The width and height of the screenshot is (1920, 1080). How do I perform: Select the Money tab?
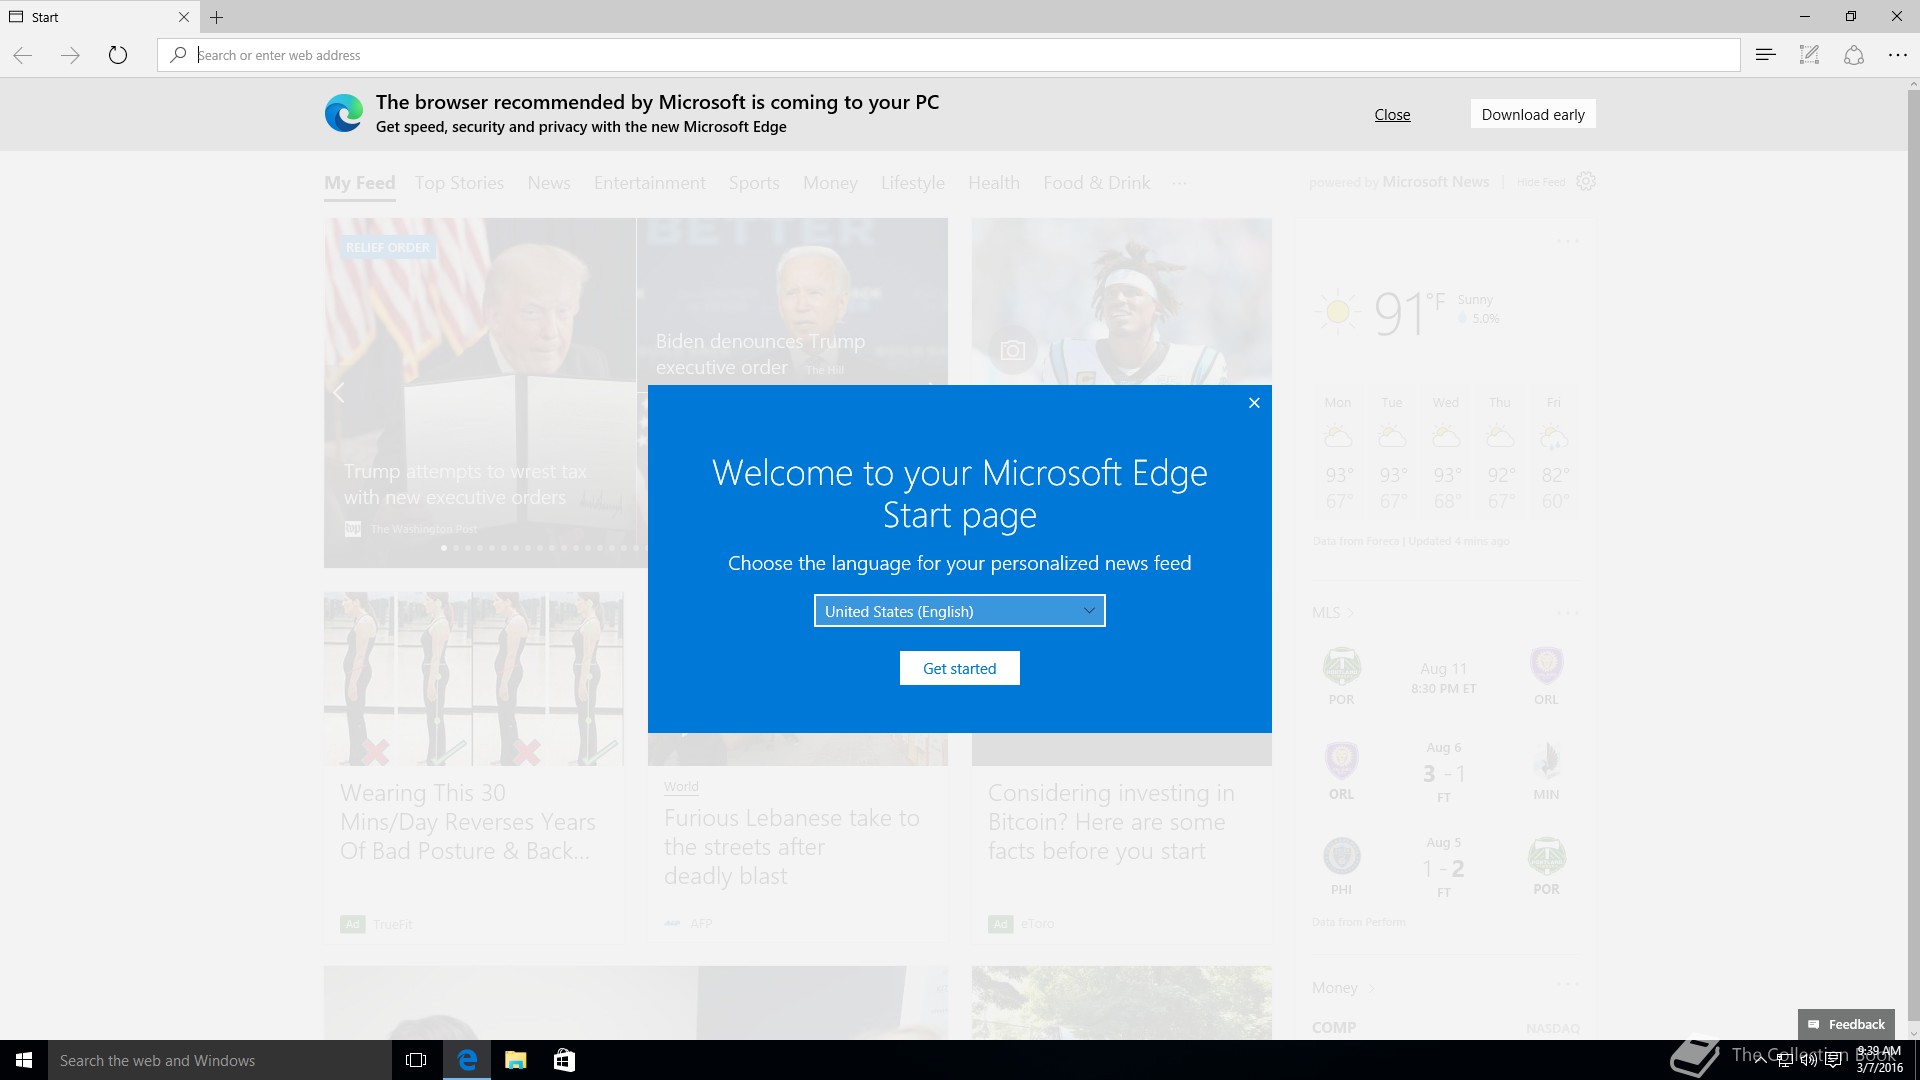830,183
